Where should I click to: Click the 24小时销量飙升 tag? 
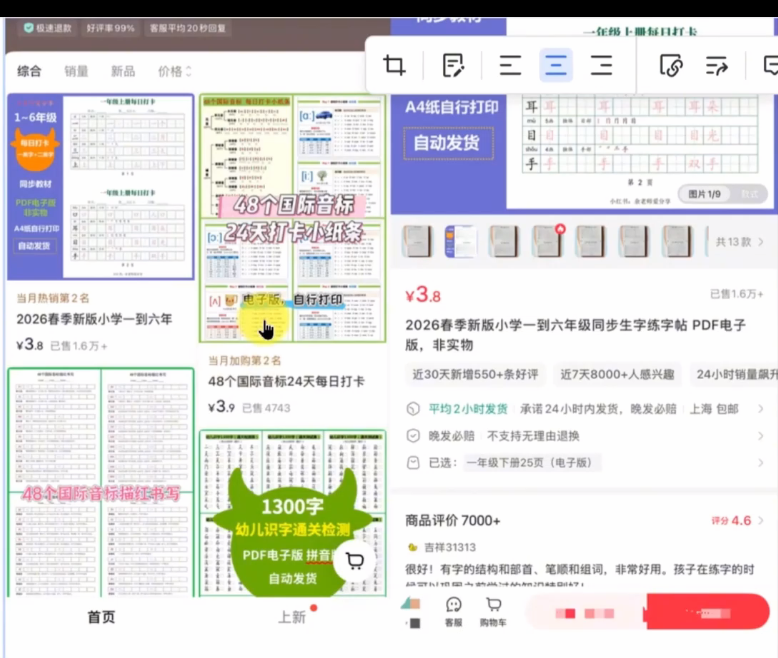click(x=735, y=375)
